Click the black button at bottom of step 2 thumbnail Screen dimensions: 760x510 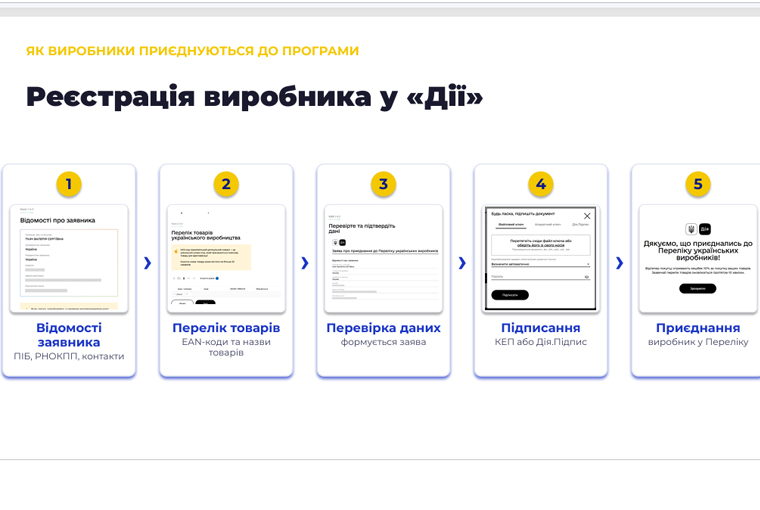pyautogui.click(x=205, y=303)
